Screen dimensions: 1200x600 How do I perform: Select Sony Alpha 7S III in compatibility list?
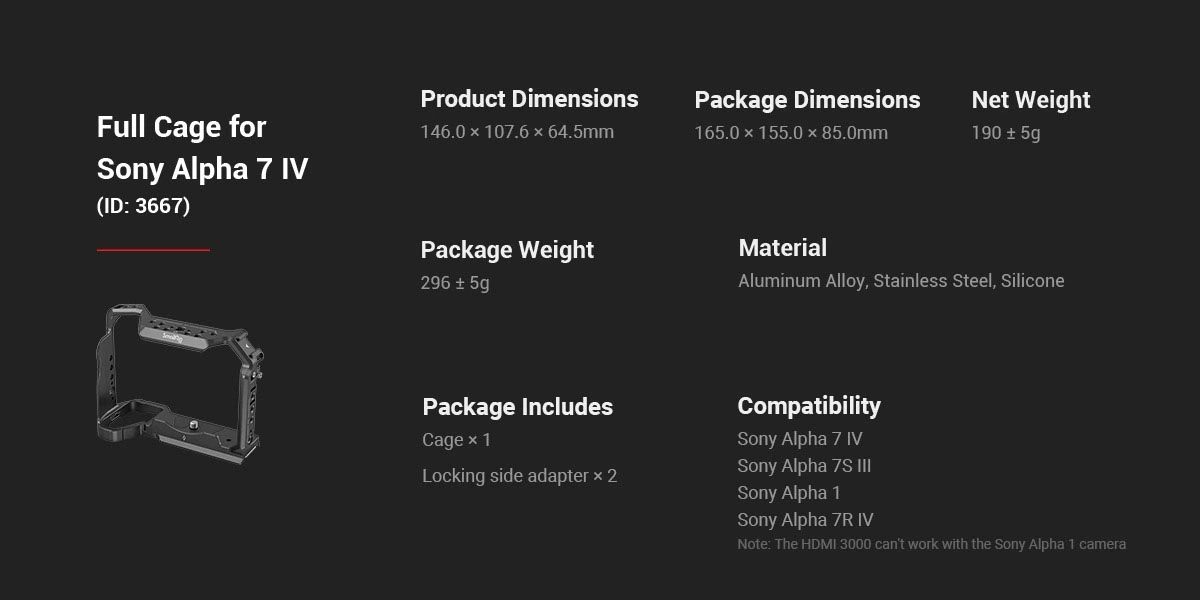(804, 466)
